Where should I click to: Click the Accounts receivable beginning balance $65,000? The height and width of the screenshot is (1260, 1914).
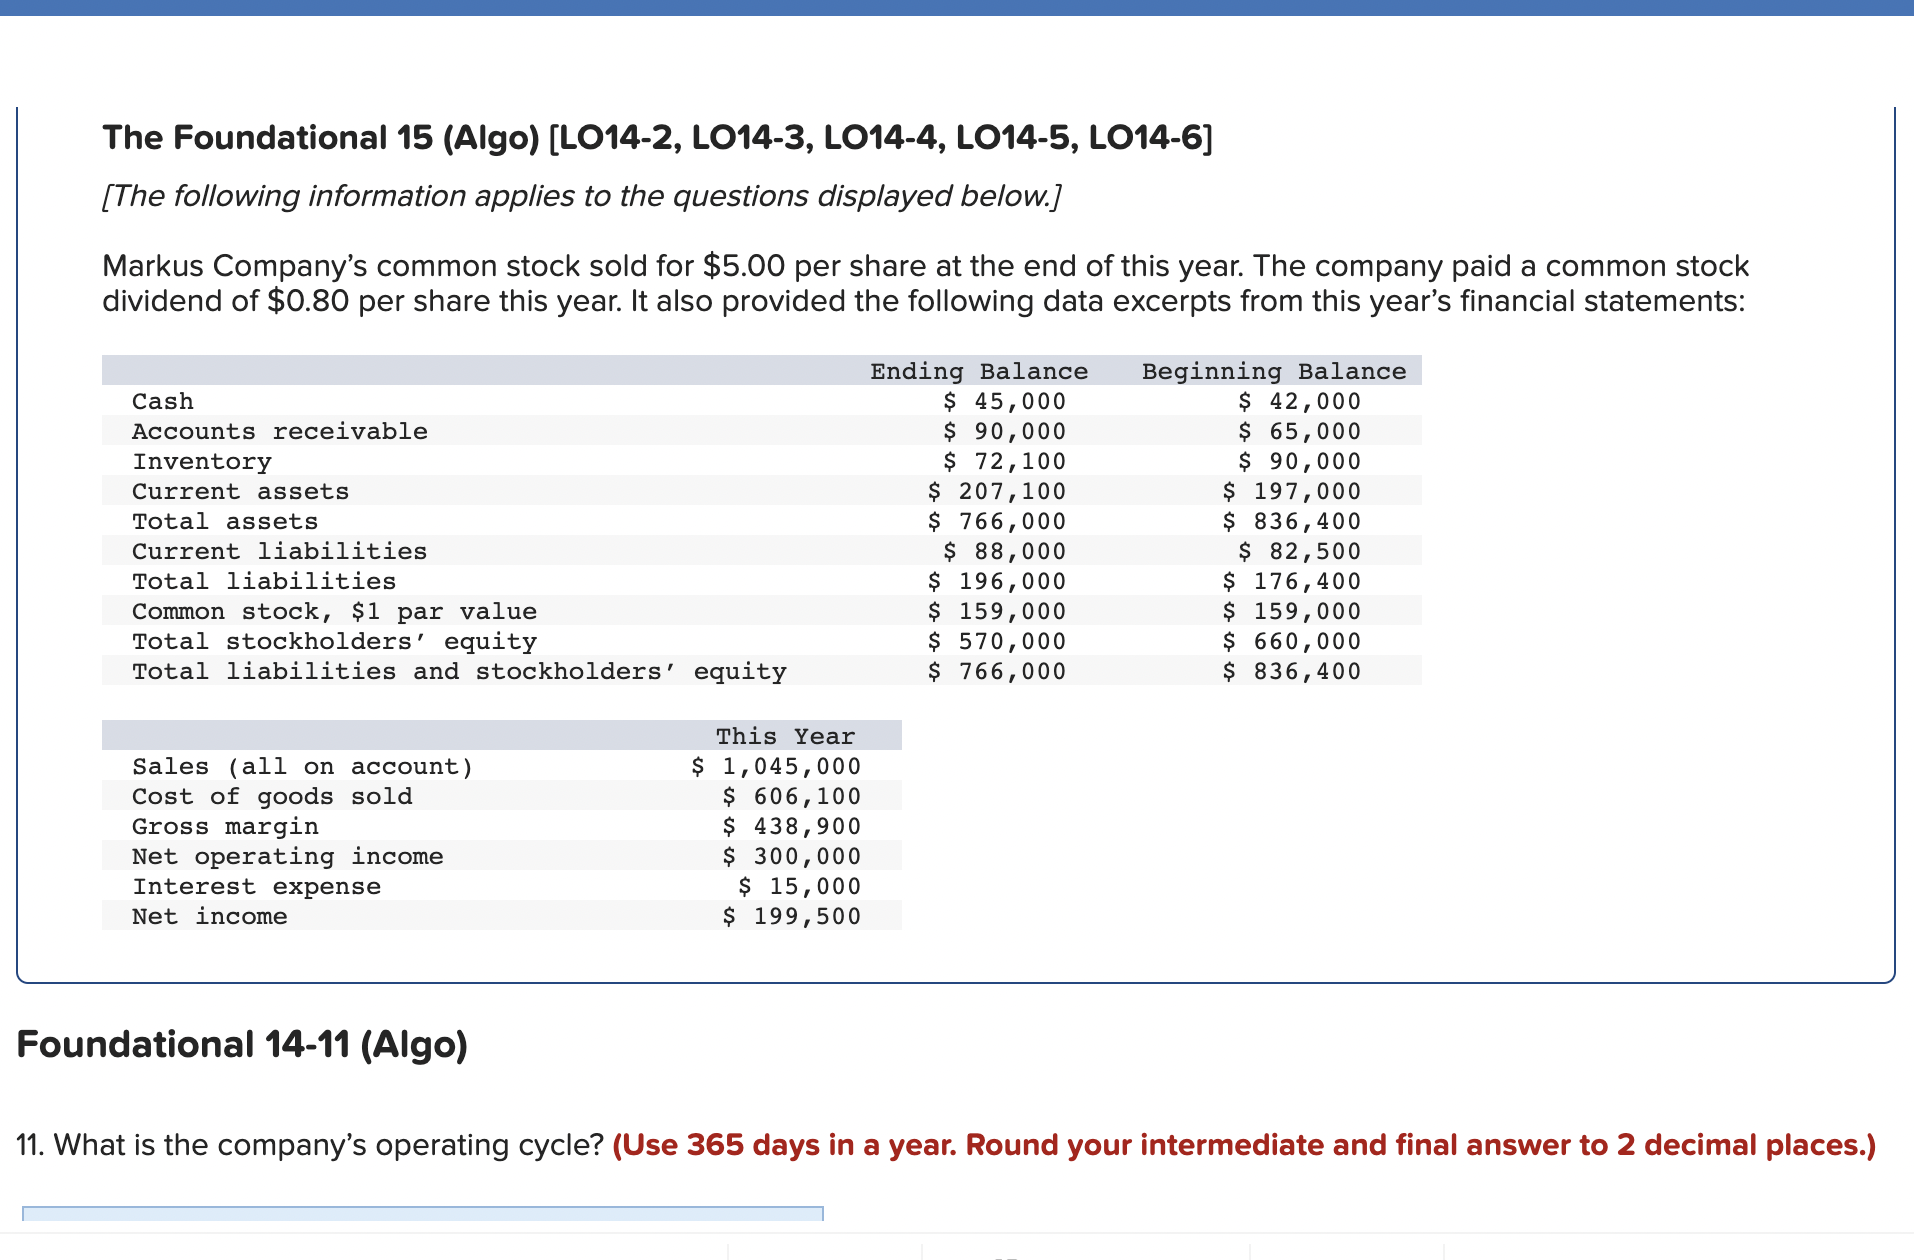[x=1300, y=431]
